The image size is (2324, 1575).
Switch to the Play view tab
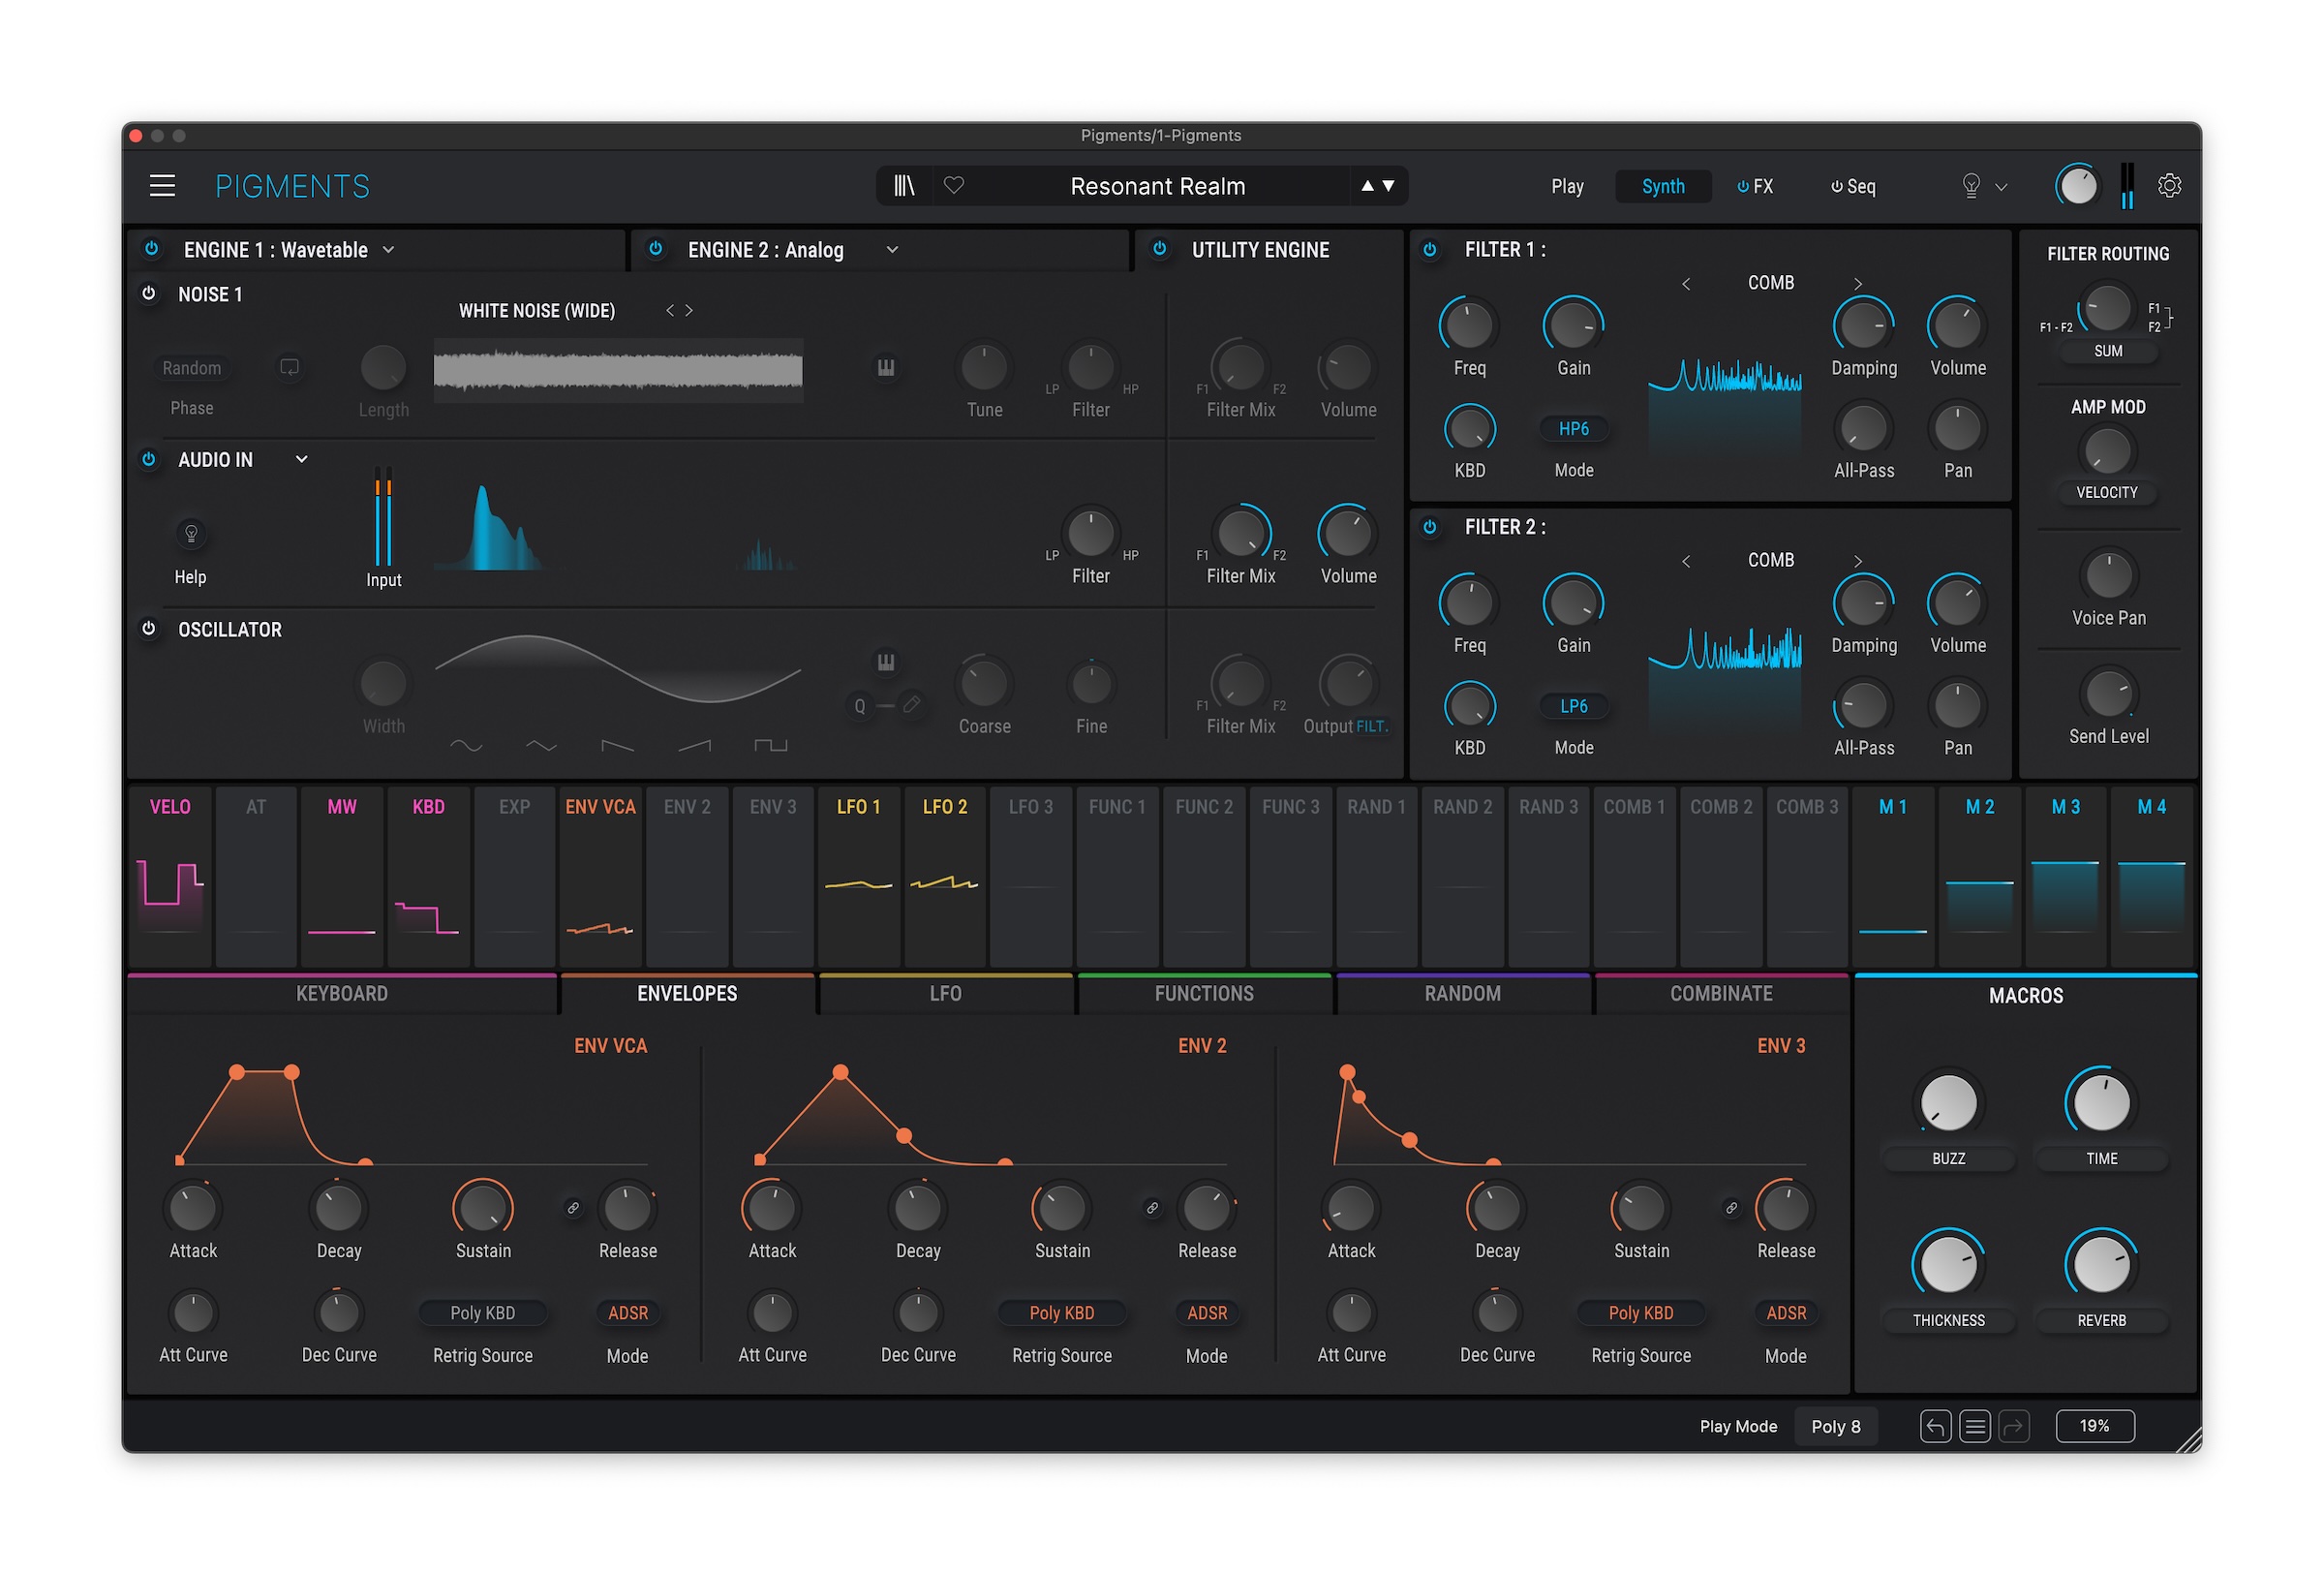pos(1567,186)
